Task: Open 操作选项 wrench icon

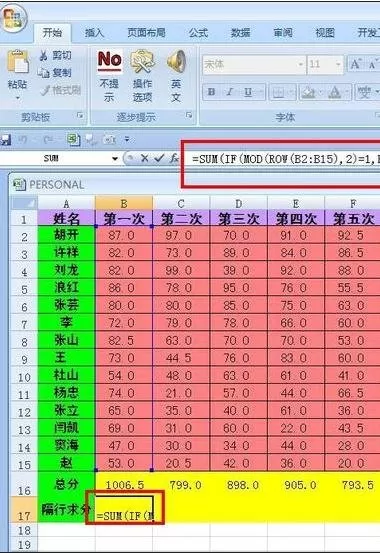Action: [142, 61]
